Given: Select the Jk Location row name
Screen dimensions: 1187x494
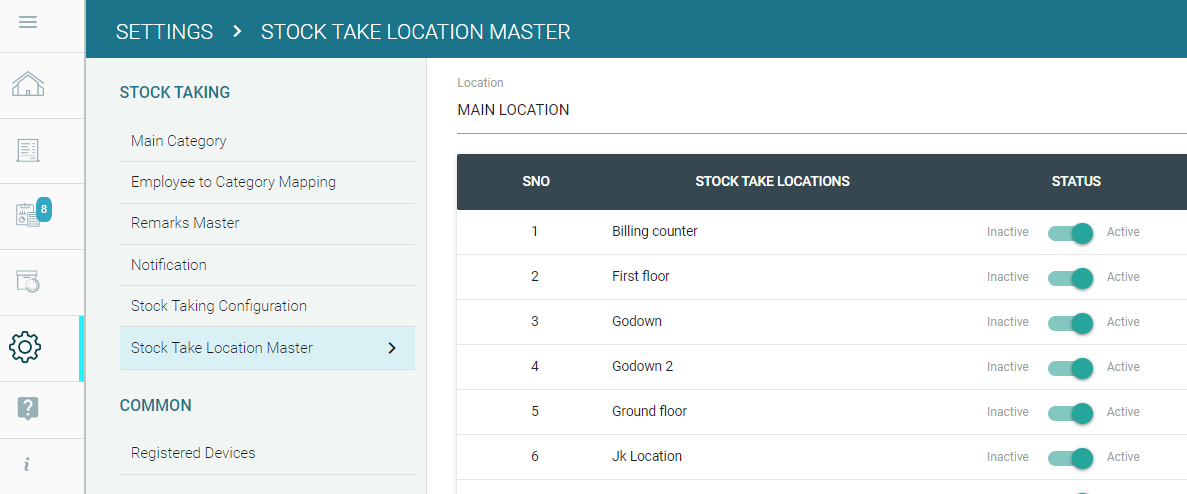Looking at the screenshot, I should (x=647, y=456).
